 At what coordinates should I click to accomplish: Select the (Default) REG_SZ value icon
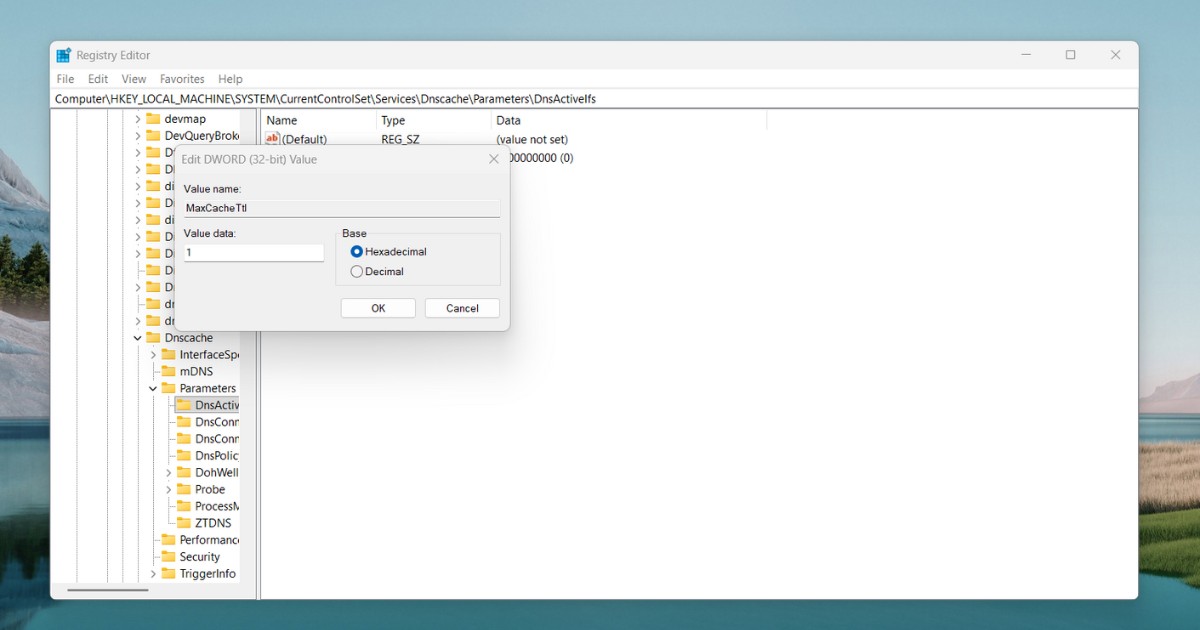[272, 139]
